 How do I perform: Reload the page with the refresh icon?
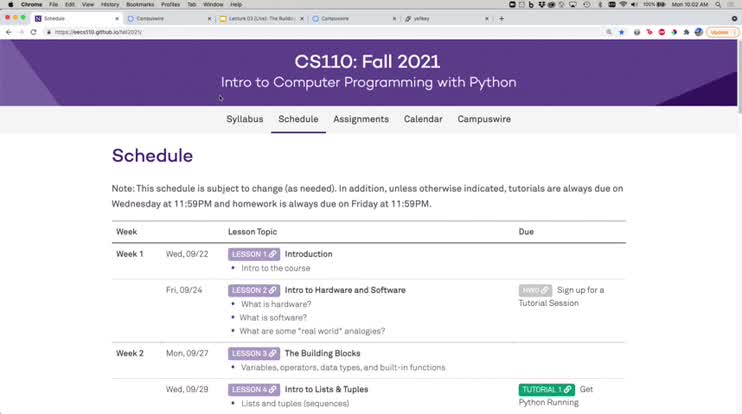click(33, 32)
